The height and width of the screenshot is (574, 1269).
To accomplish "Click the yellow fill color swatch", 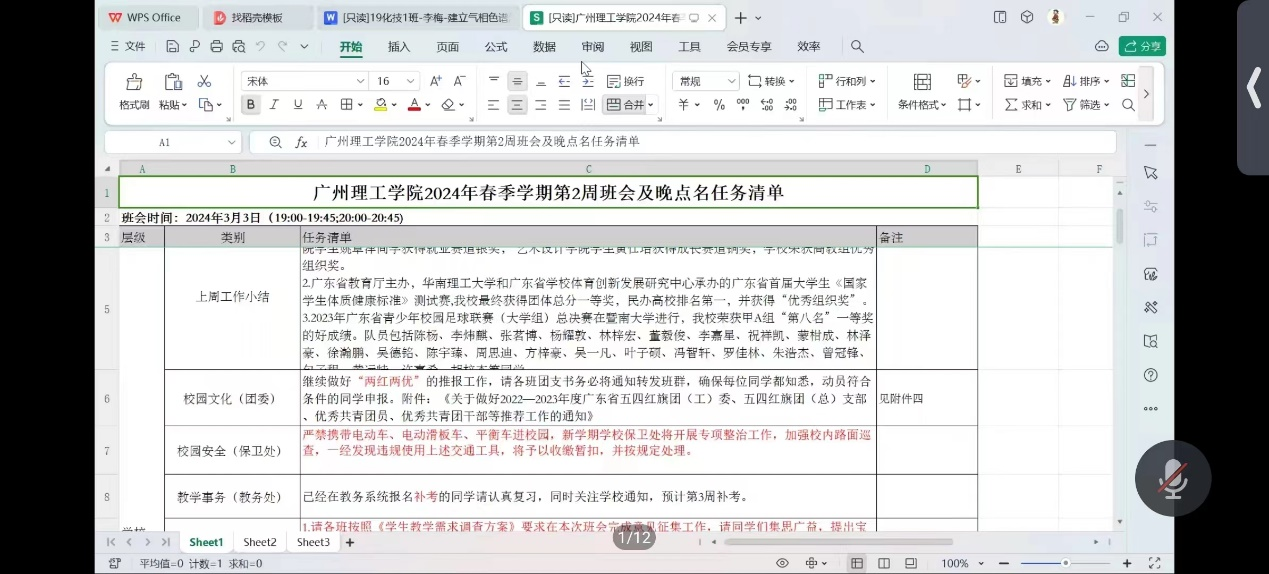I will point(380,105).
